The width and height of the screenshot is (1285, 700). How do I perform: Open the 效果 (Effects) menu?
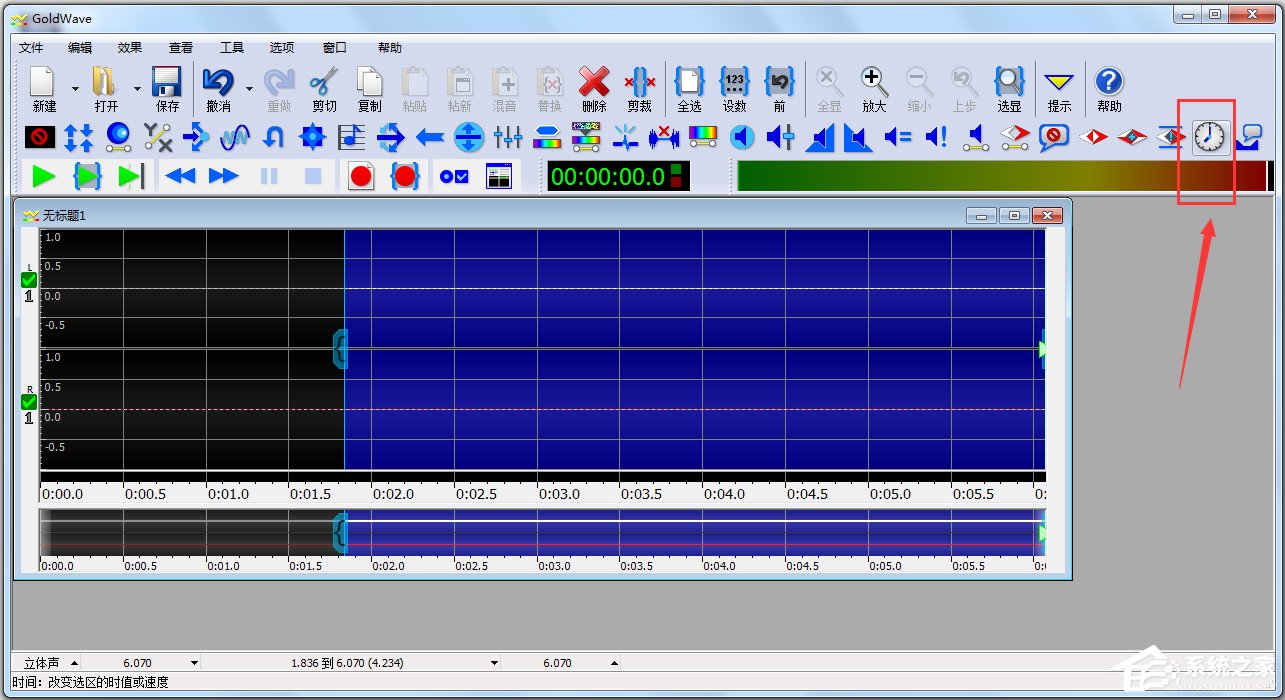130,47
